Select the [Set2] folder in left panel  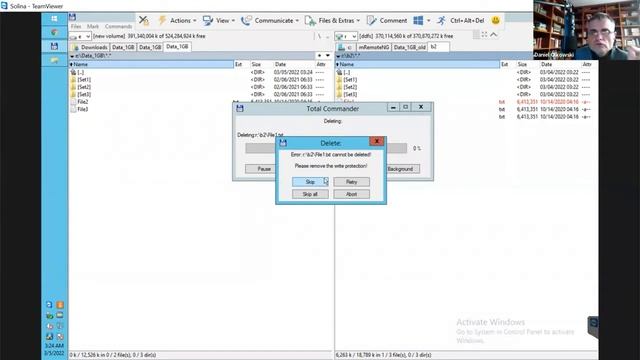click(x=81, y=87)
